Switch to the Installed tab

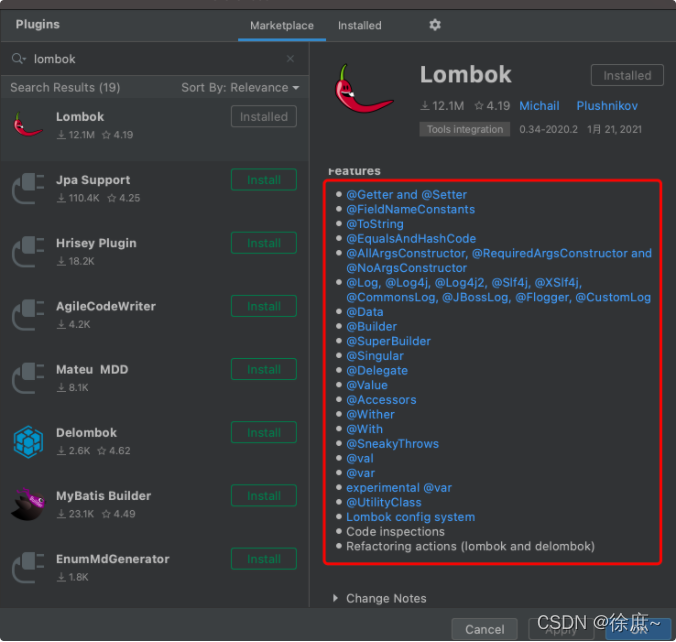(360, 25)
